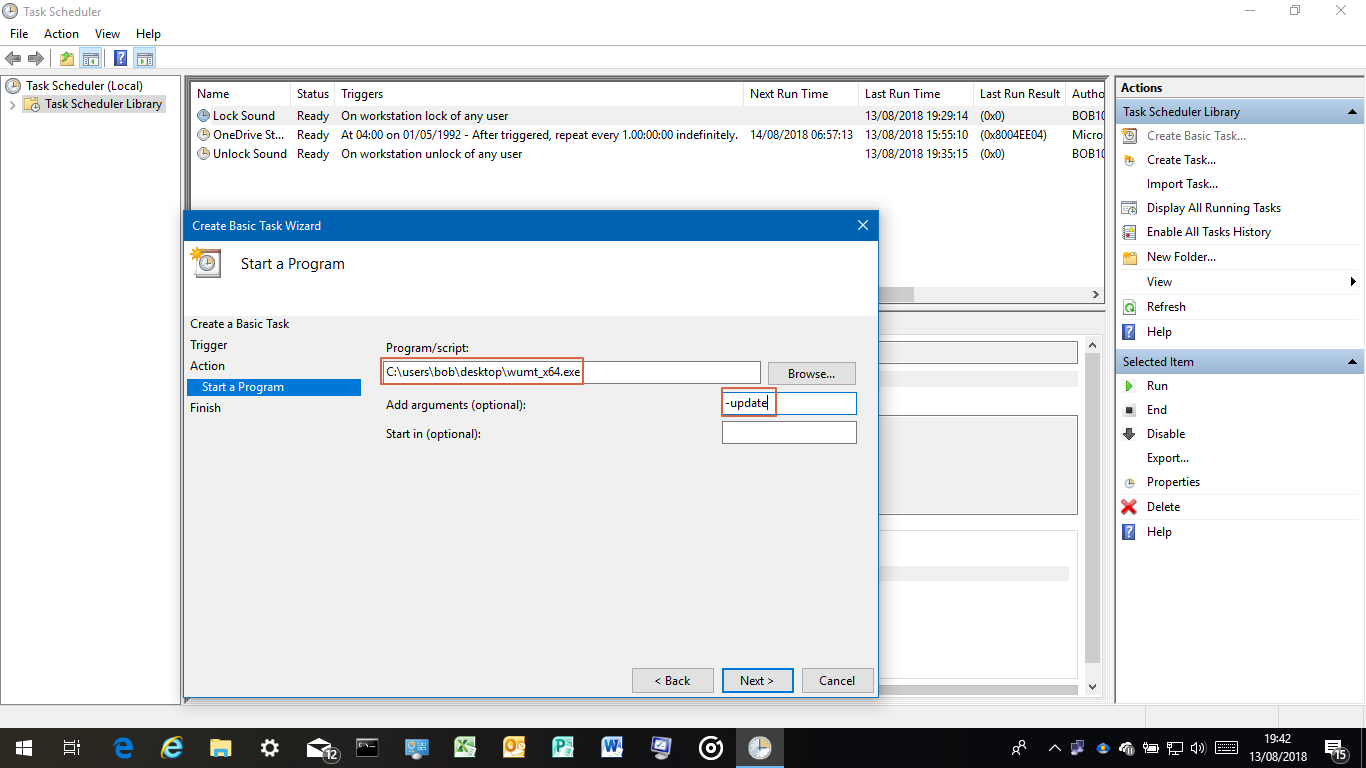This screenshot has height=768, width=1366.
Task: Sort tasks by Next Run Time column
Action: coord(789,94)
